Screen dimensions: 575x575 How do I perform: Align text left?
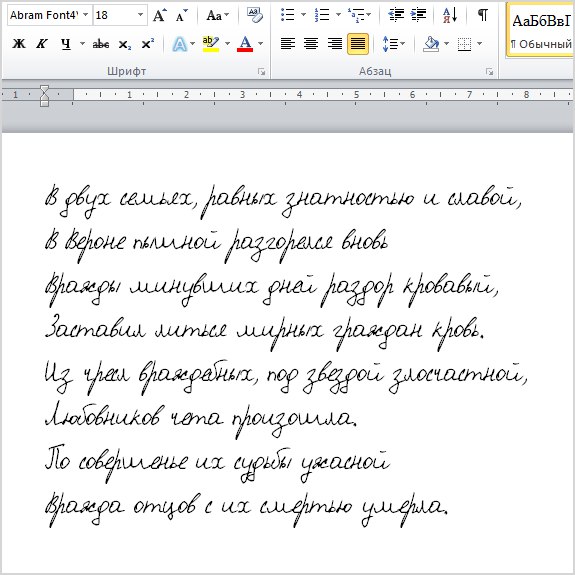(x=288, y=44)
